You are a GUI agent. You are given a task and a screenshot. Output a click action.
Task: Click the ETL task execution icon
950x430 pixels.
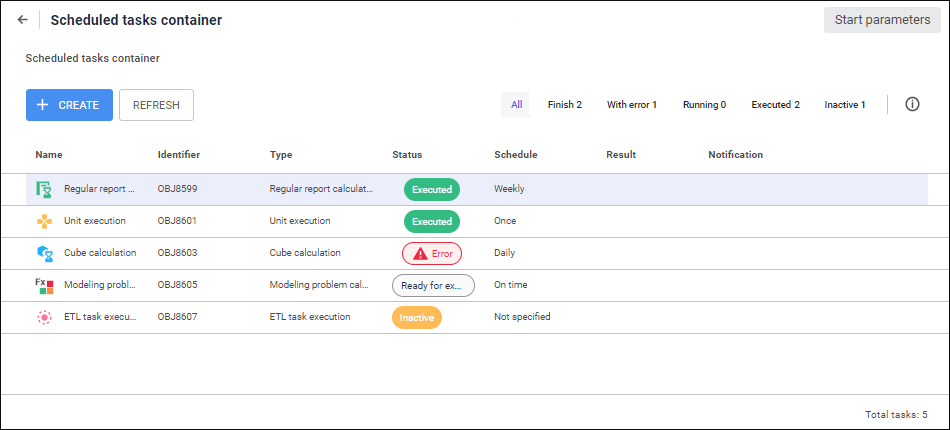click(x=44, y=317)
